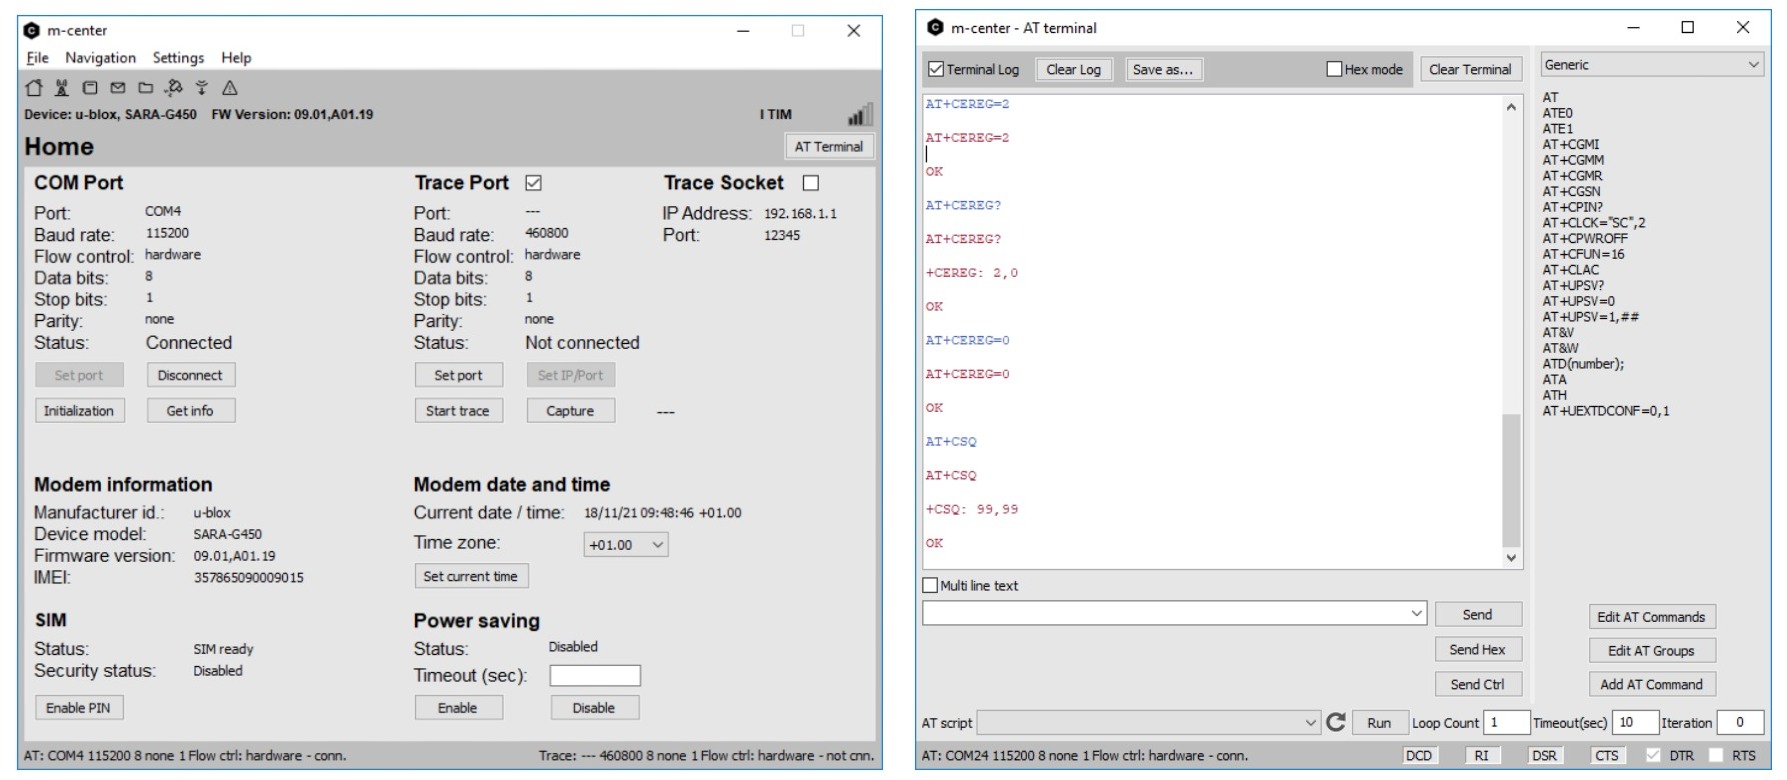This screenshot has width=1787, height=780.
Task: Check the Multi line text box
Action: [x=931, y=585]
